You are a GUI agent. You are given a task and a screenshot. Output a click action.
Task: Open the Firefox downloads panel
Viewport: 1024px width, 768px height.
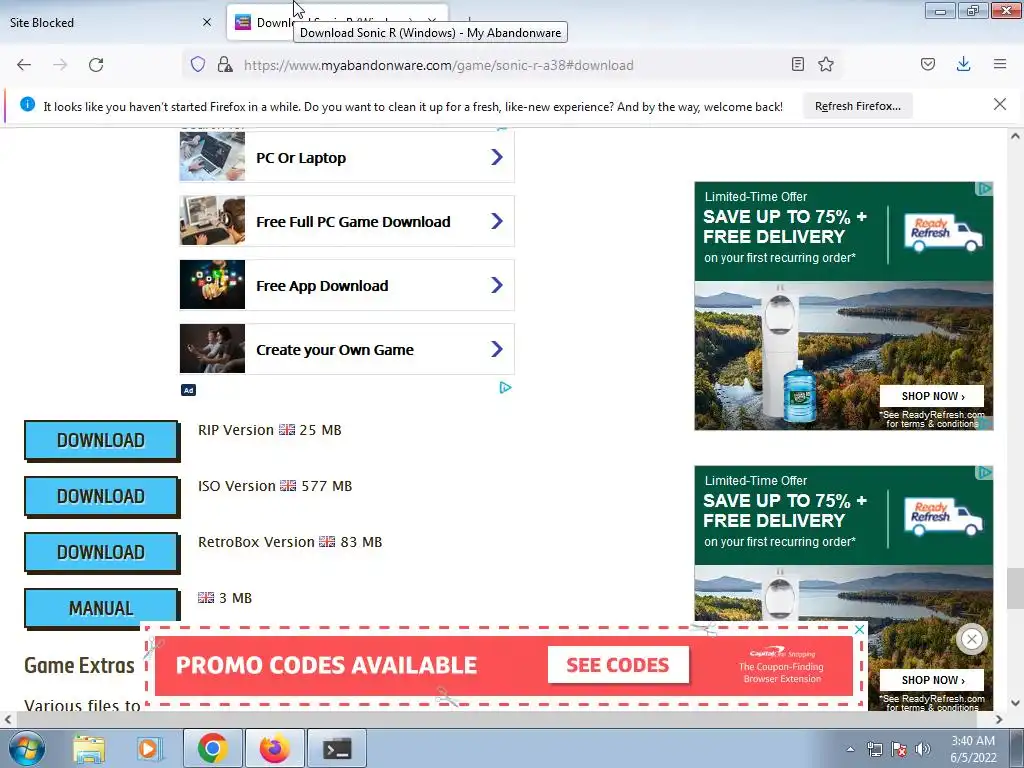[963, 64]
